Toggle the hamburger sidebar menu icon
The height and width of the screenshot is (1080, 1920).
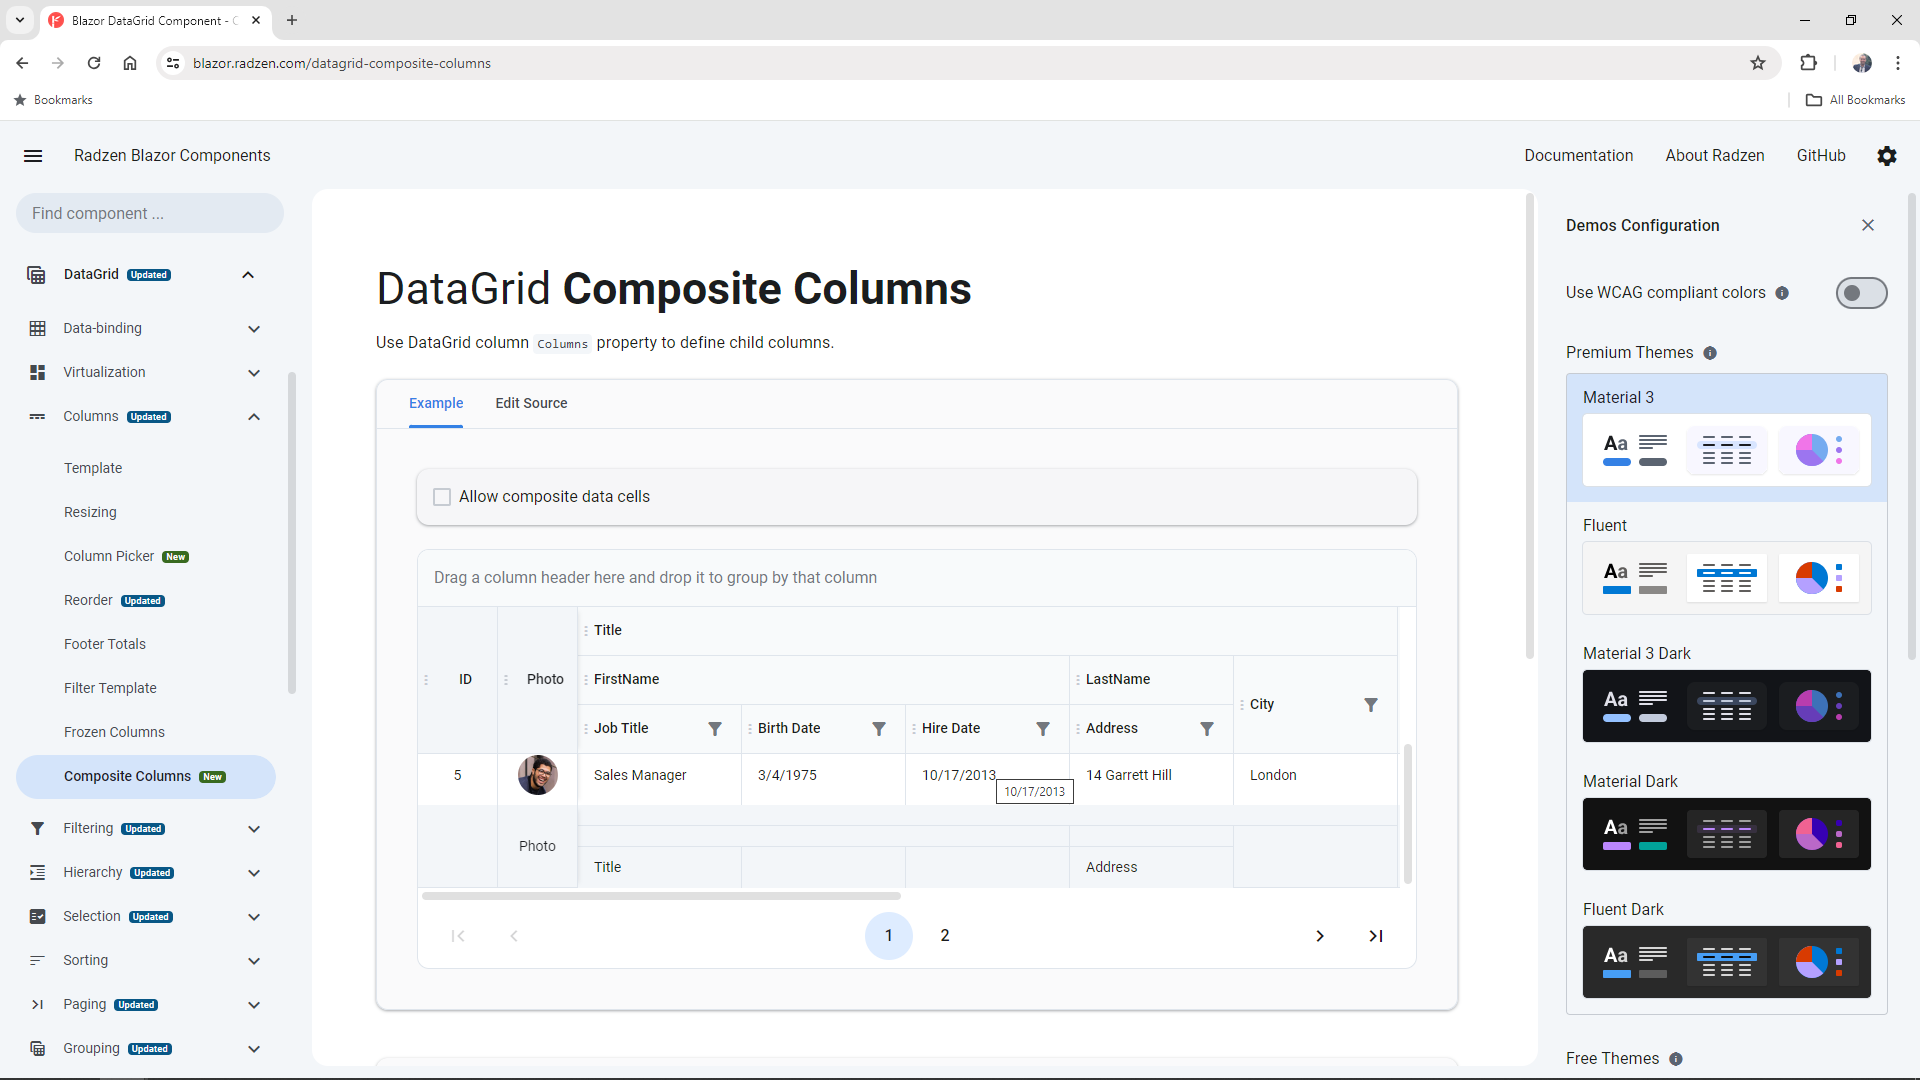click(33, 156)
